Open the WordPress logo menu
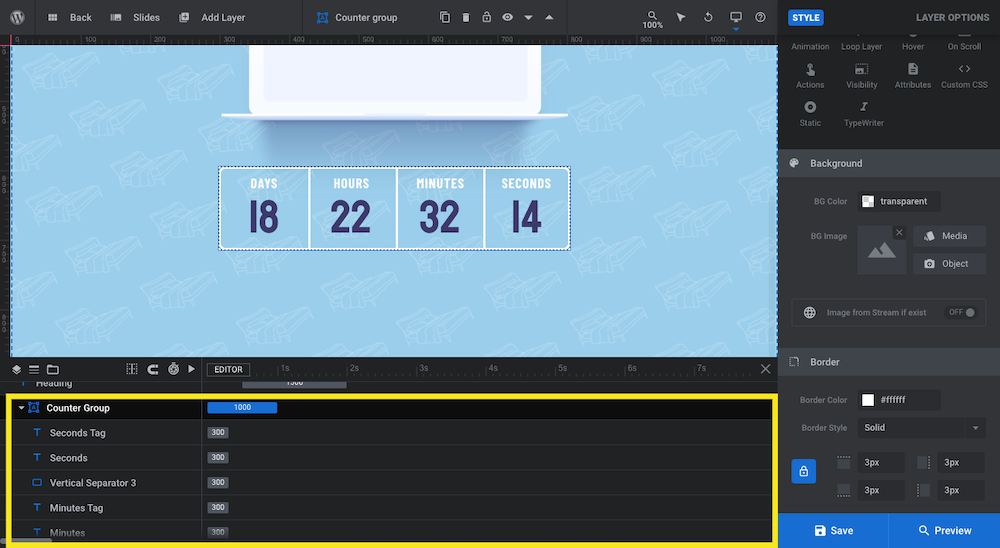 pyautogui.click(x=17, y=17)
